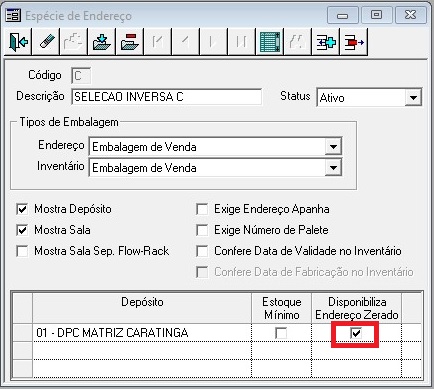This screenshot has height=389, width=434.
Task: Toggle Disponibiliza Endereço Zerado checkbox in grid row
Action: coord(356,333)
